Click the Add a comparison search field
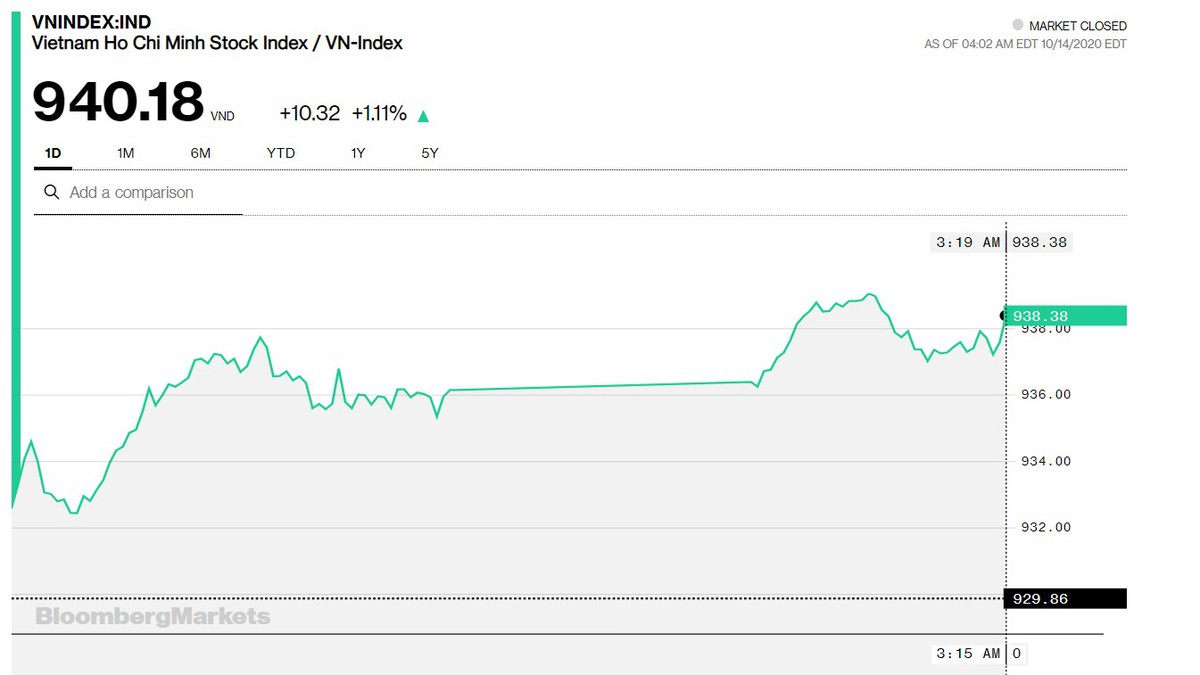This screenshot has width=1200, height=675. (138, 192)
